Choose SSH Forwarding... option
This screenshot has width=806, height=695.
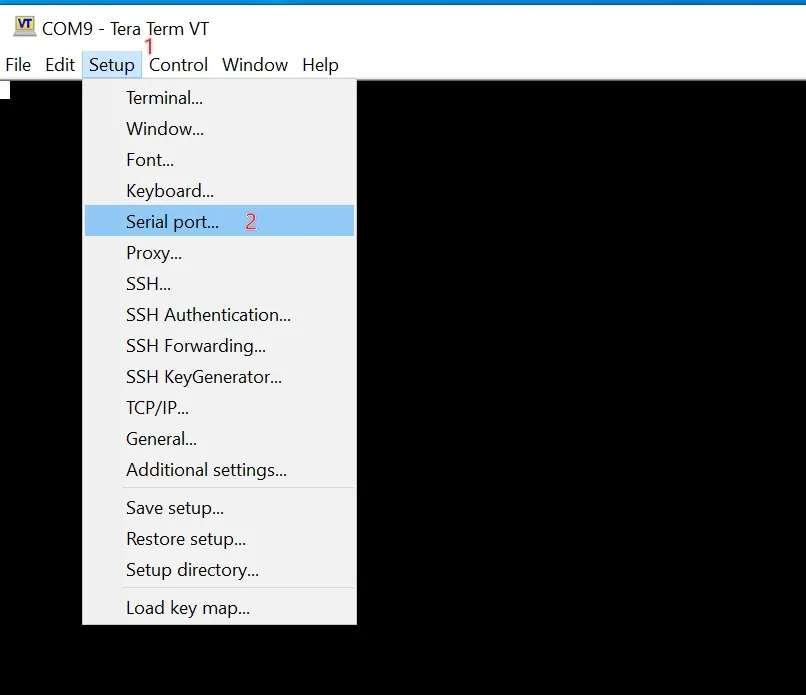(219, 345)
